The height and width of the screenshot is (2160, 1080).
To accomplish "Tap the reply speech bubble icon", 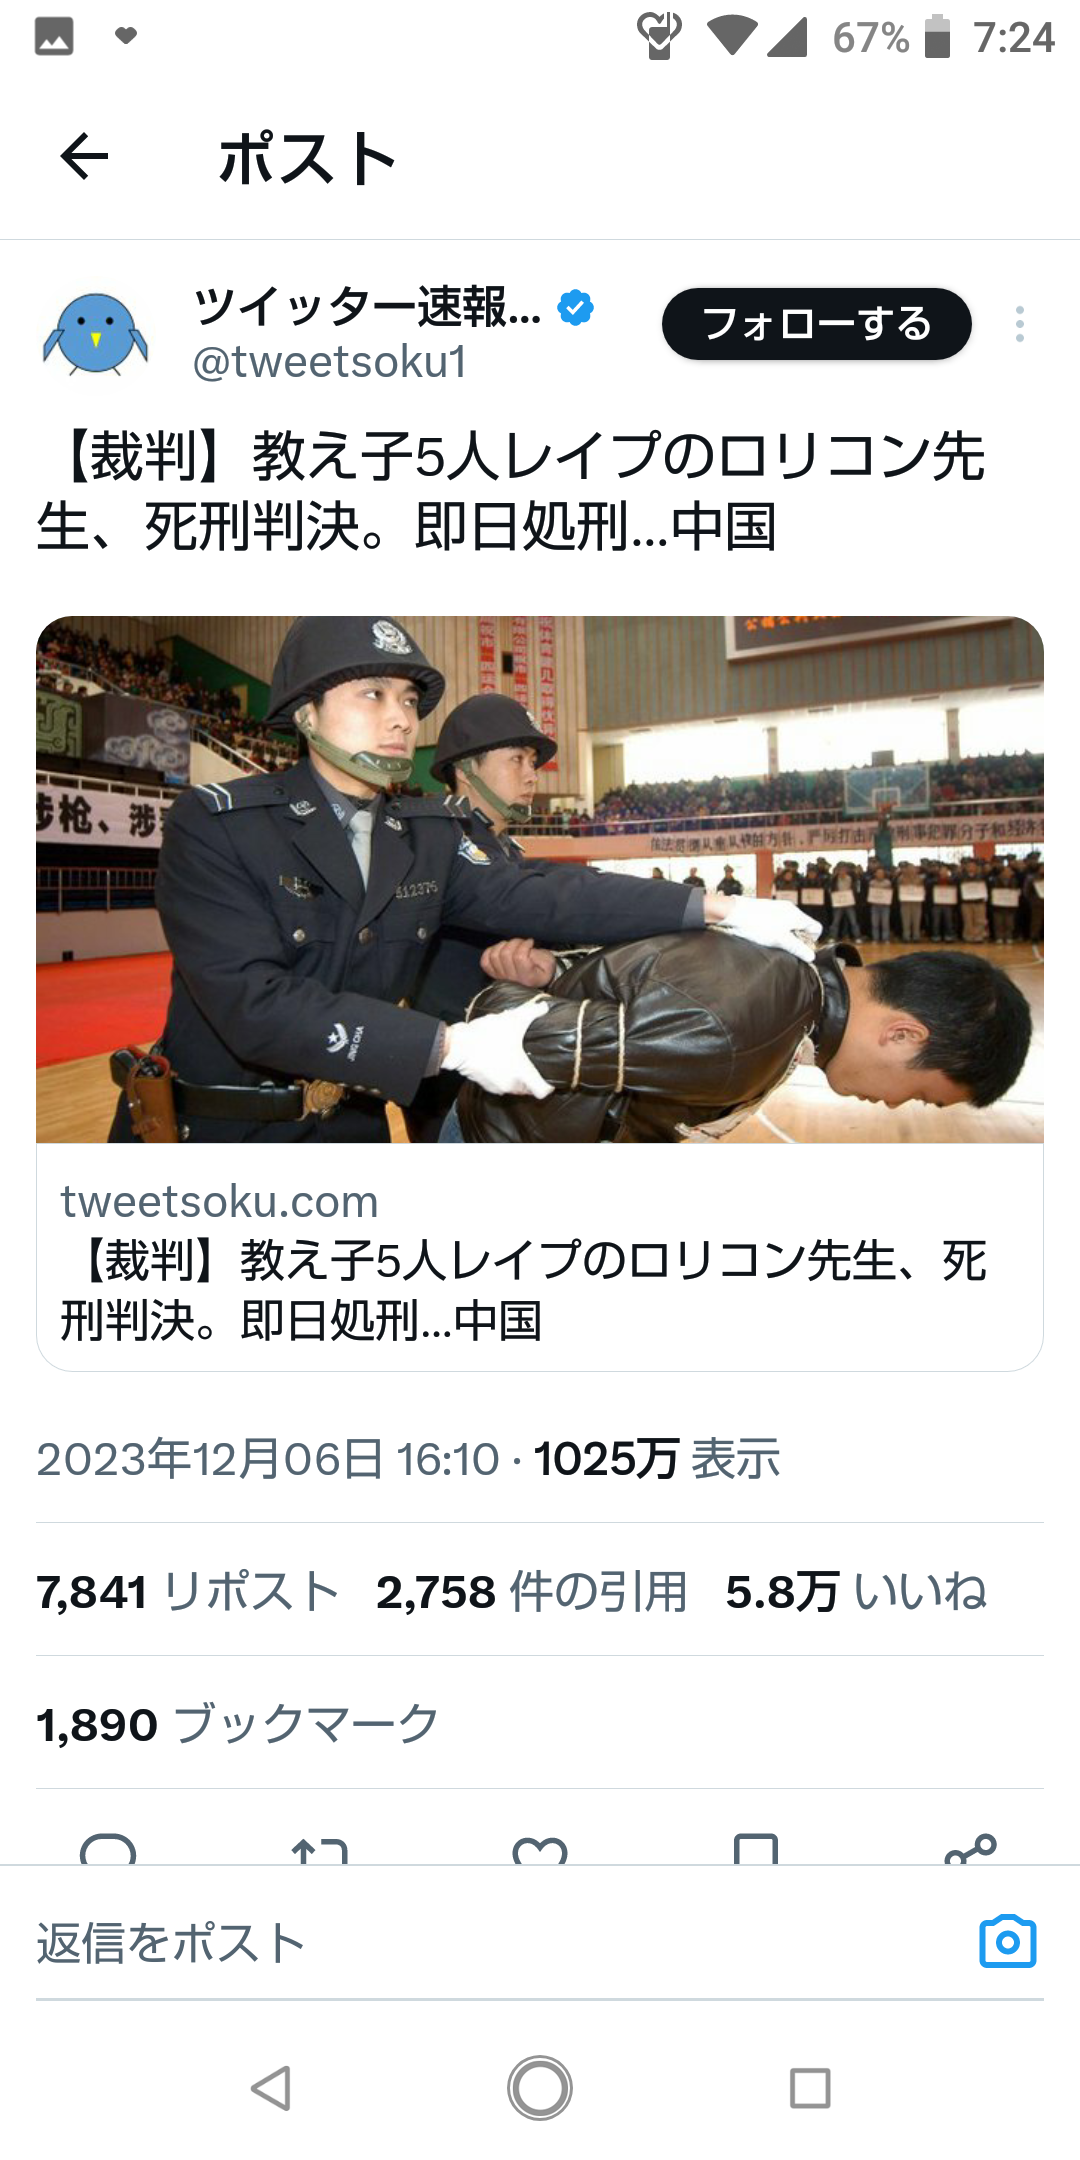I will [108, 1850].
